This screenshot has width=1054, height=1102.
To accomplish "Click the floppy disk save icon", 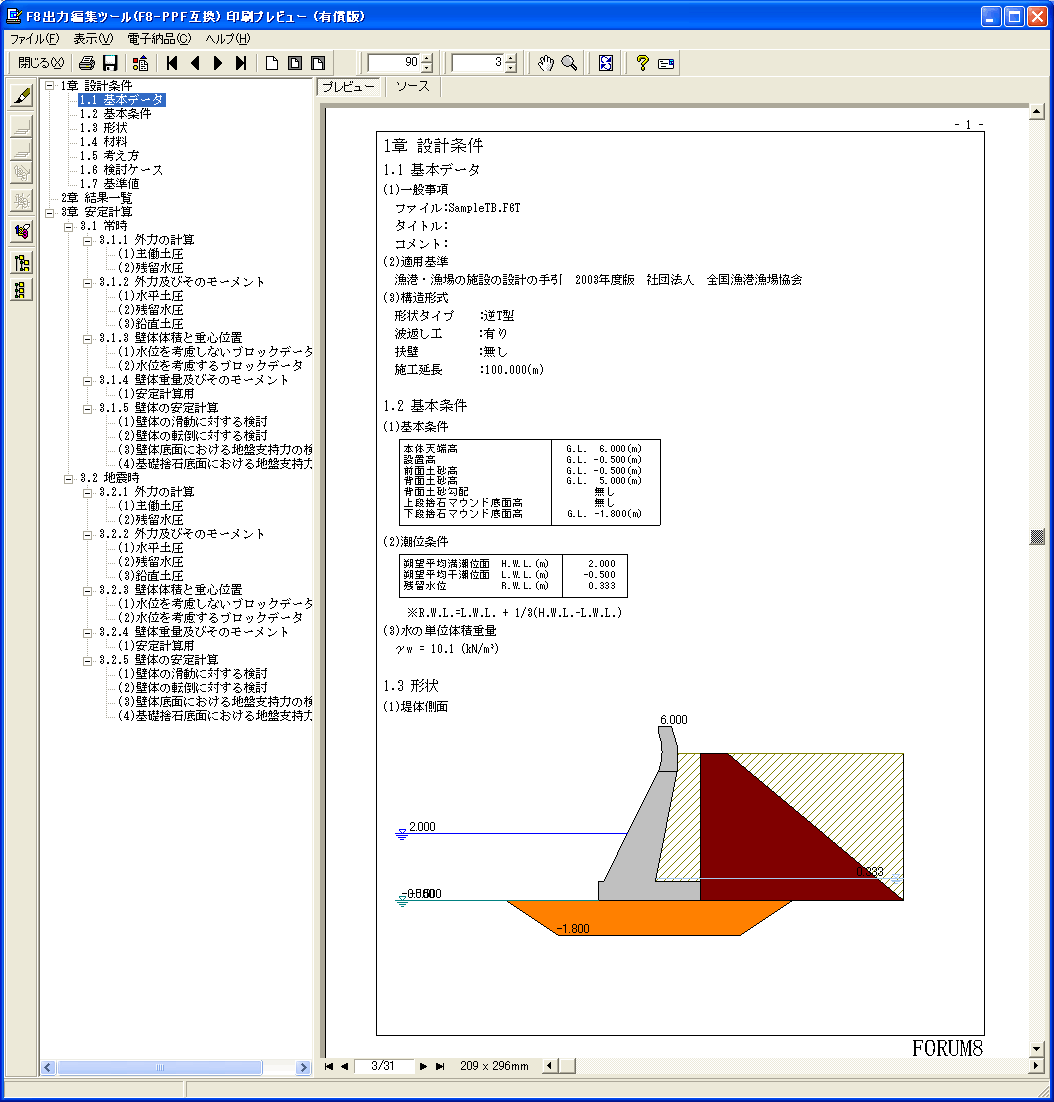I will 111,63.
